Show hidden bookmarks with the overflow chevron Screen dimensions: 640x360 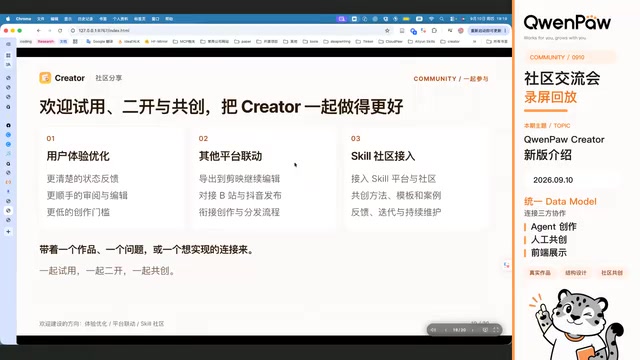coord(474,42)
